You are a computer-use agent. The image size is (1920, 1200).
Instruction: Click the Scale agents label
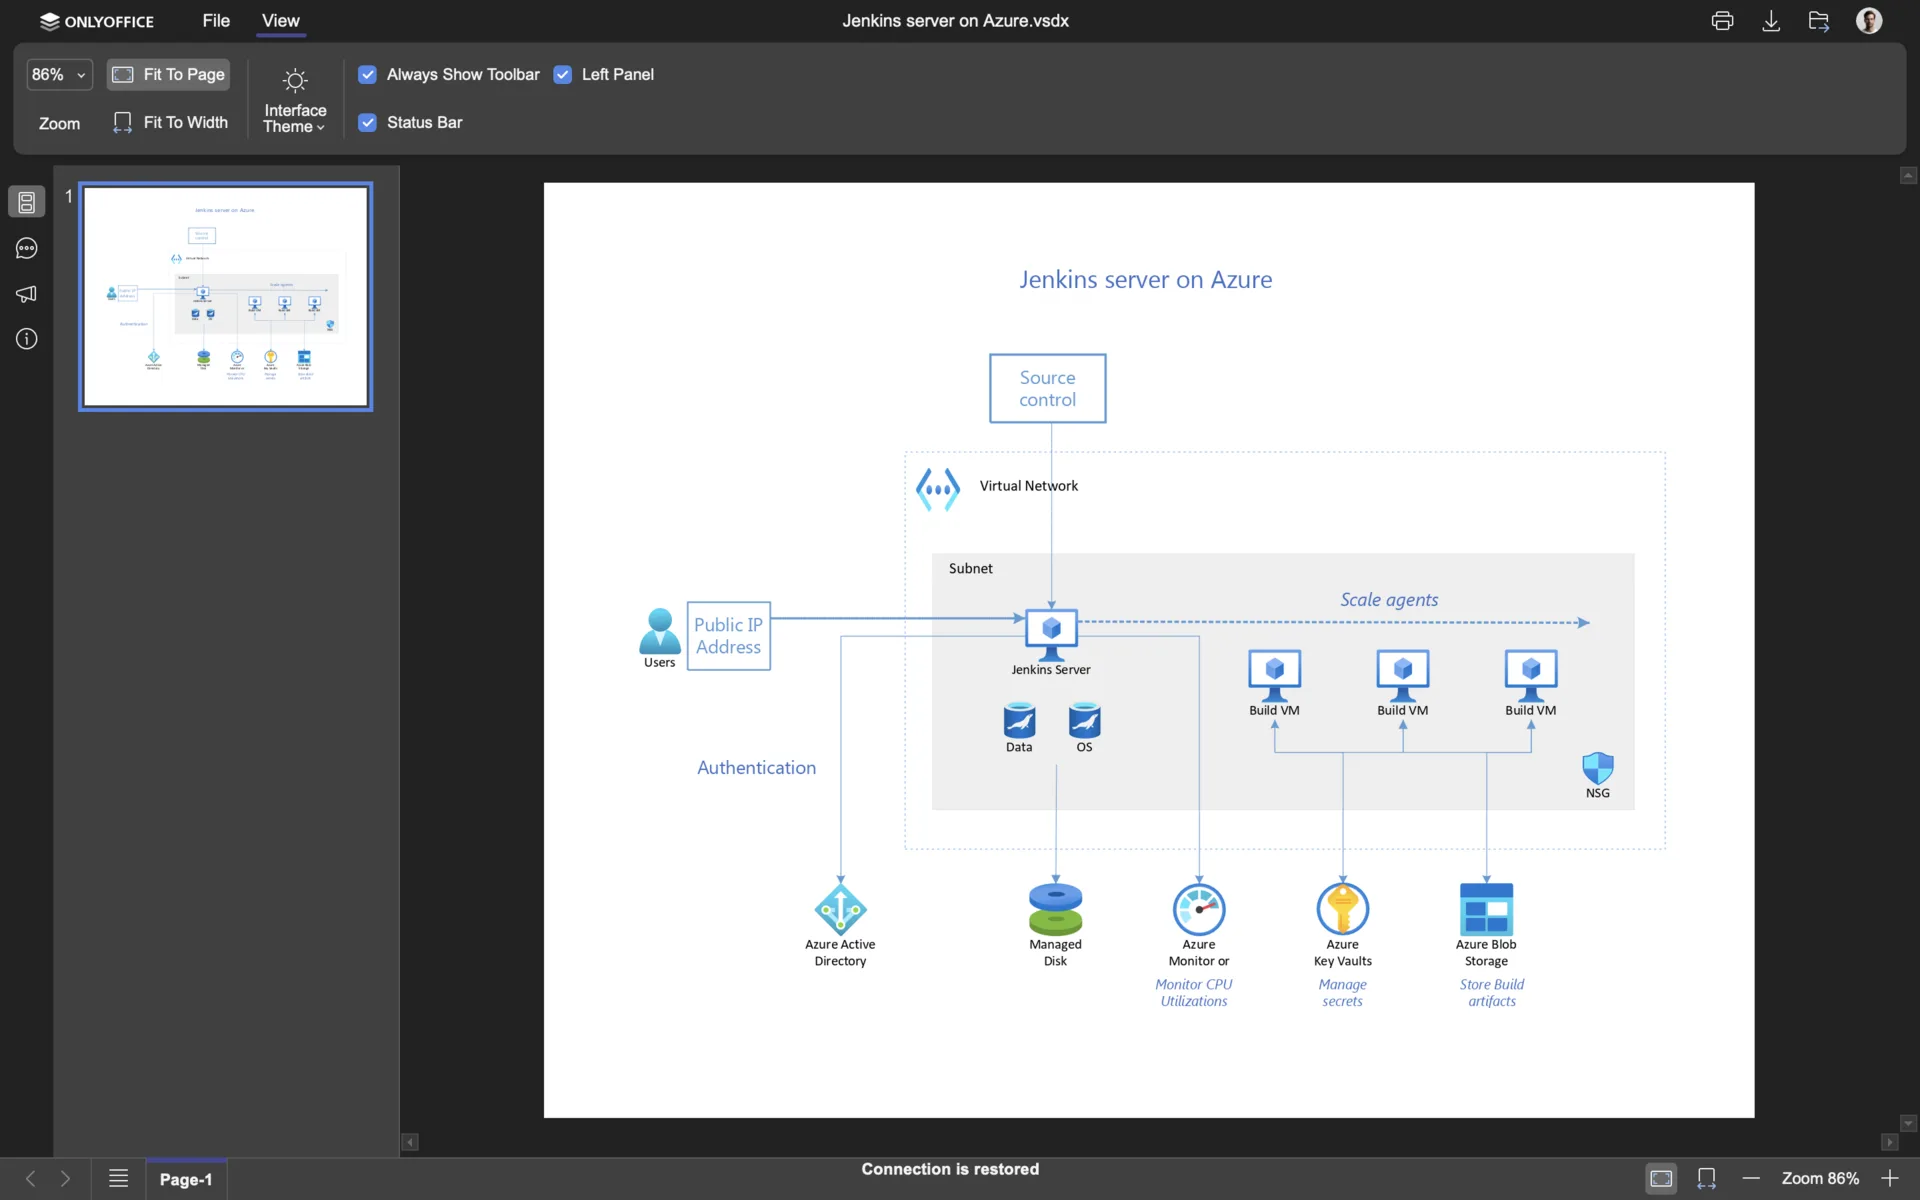pos(1389,600)
